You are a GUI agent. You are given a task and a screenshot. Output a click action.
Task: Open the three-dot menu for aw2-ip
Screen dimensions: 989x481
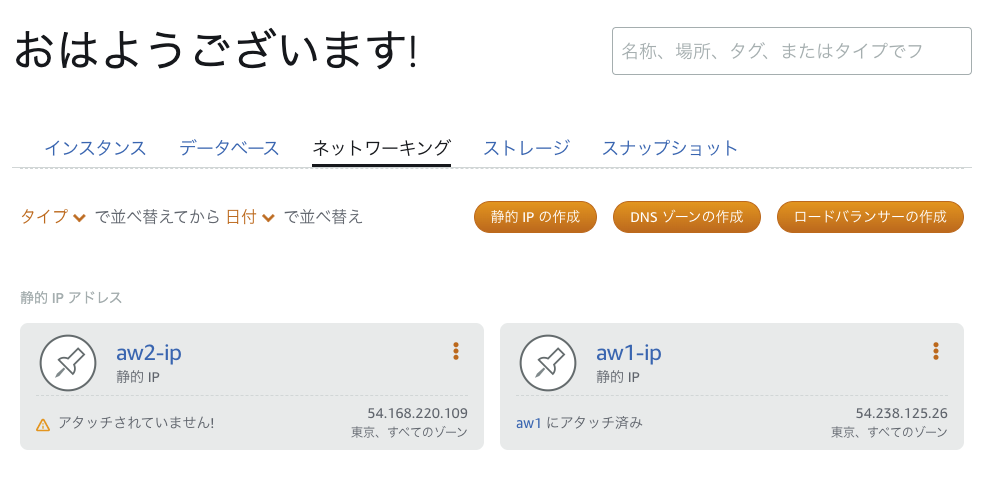[x=456, y=351]
